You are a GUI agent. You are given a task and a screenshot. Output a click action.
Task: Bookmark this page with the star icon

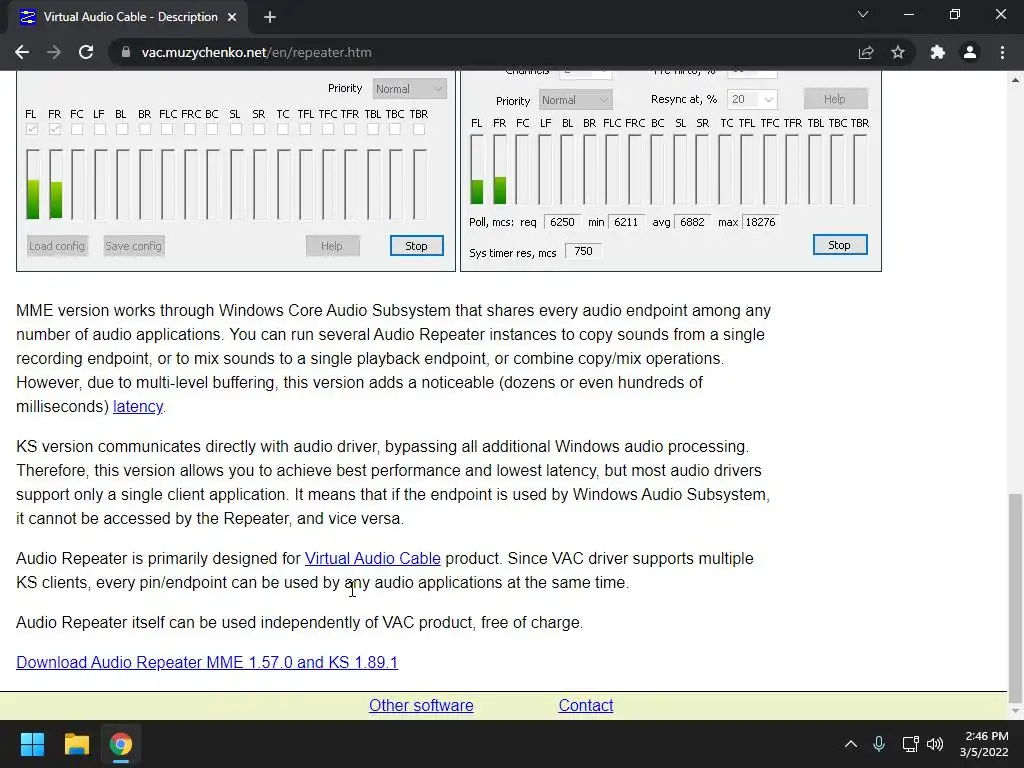tap(898, 52)
